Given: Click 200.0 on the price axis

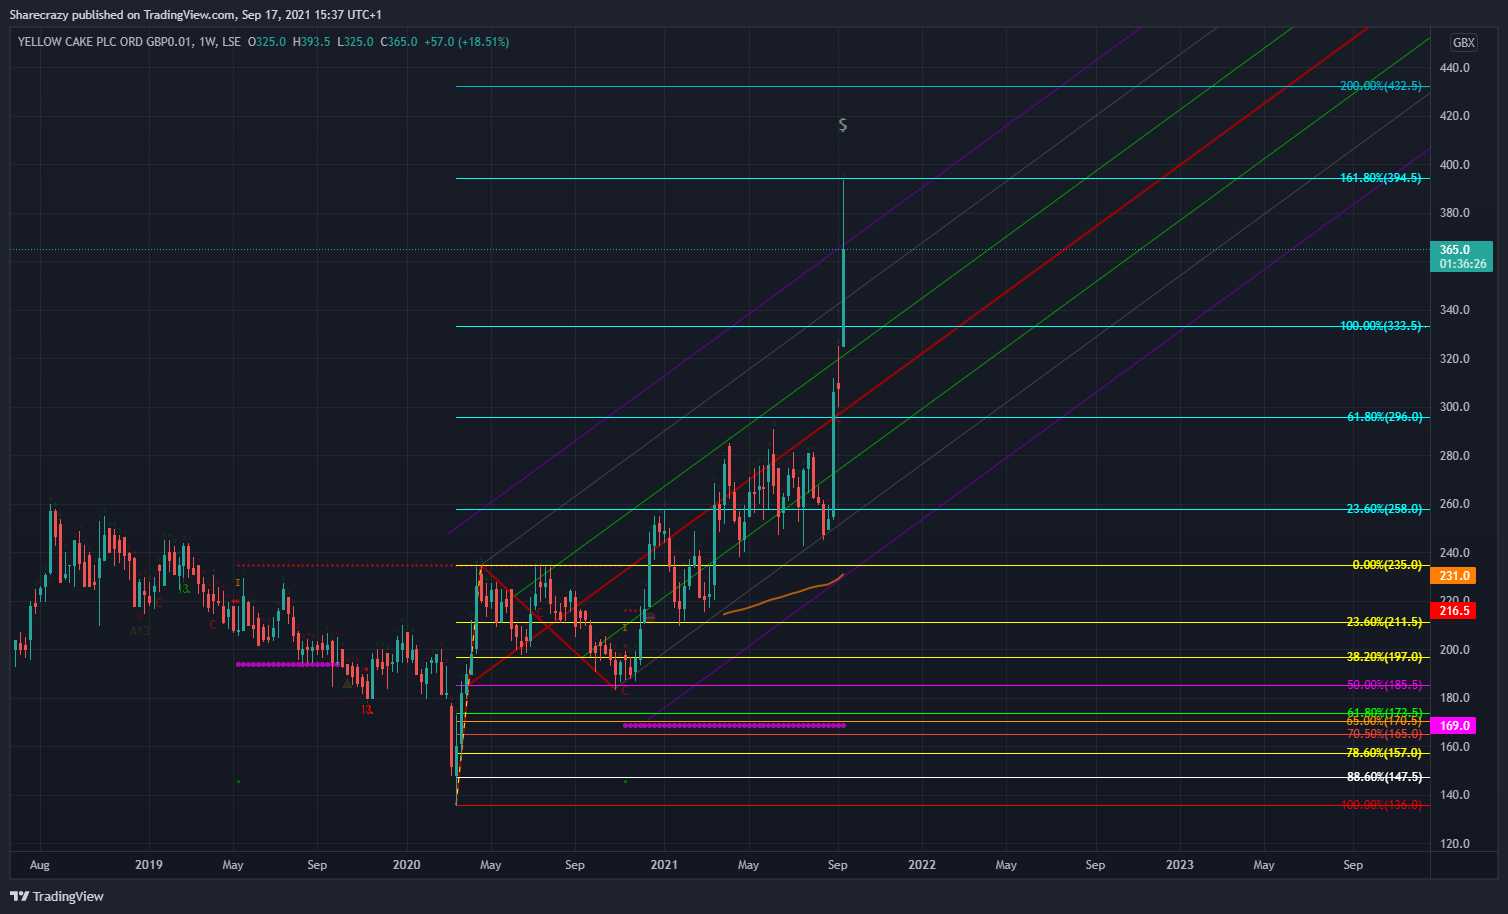Looking at the screenshot, I should (x=1454, y=650).
